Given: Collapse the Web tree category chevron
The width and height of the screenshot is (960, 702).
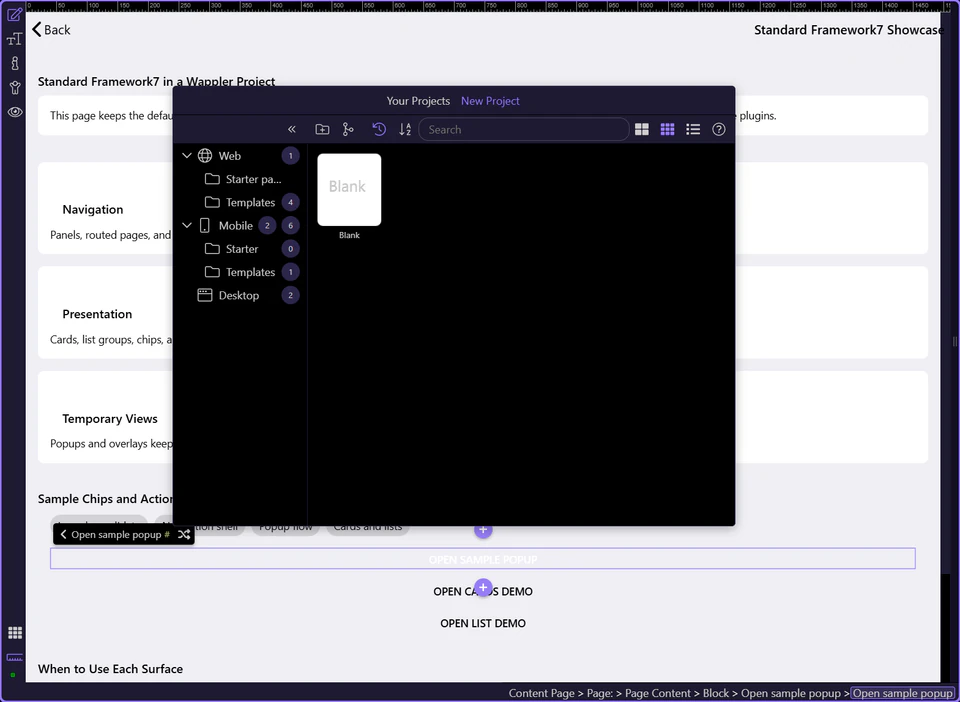Looking at the screenshot, I should click(x=187, y=155).
